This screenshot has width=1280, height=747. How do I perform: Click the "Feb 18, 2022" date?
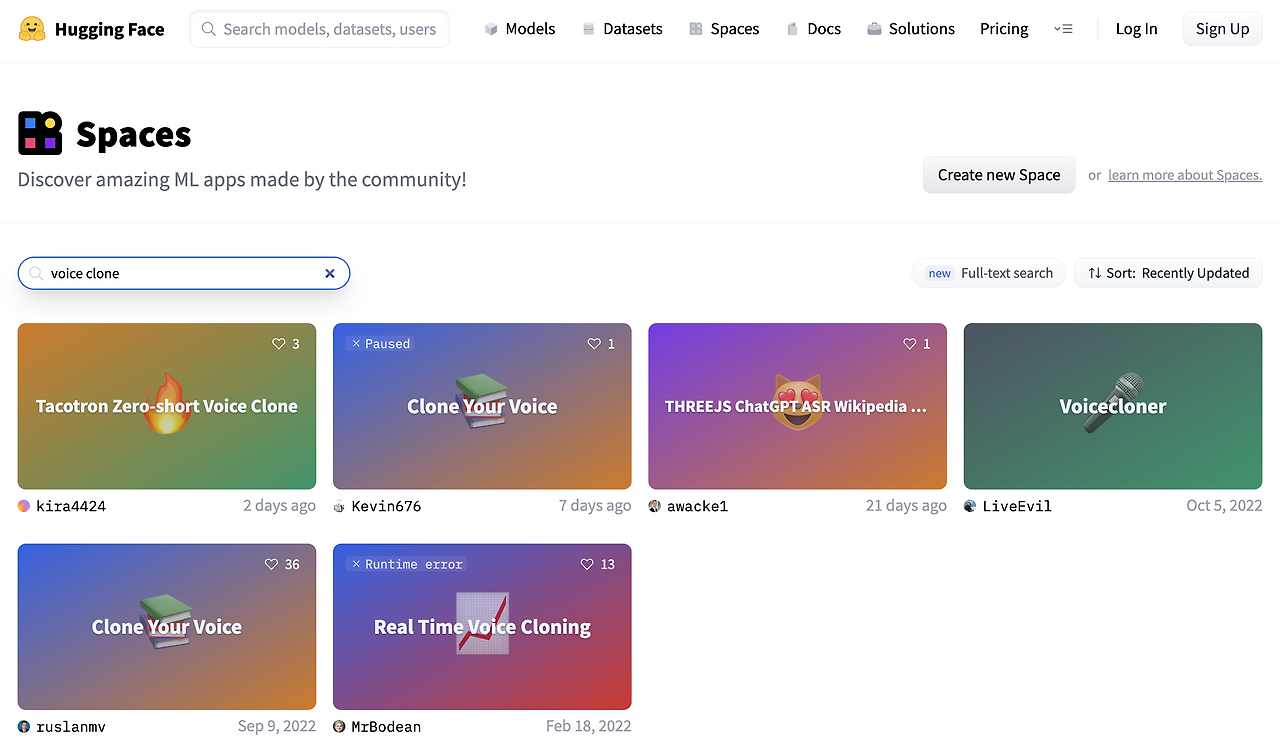click(x=589, y=727)
